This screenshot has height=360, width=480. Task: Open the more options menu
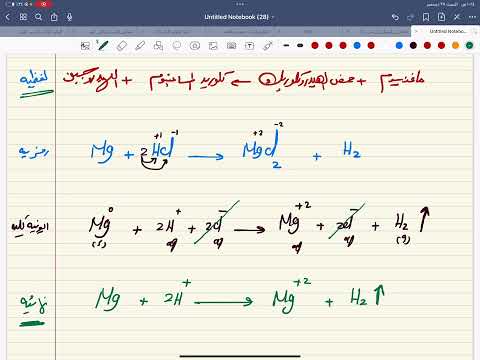click(x=472, y=17)
